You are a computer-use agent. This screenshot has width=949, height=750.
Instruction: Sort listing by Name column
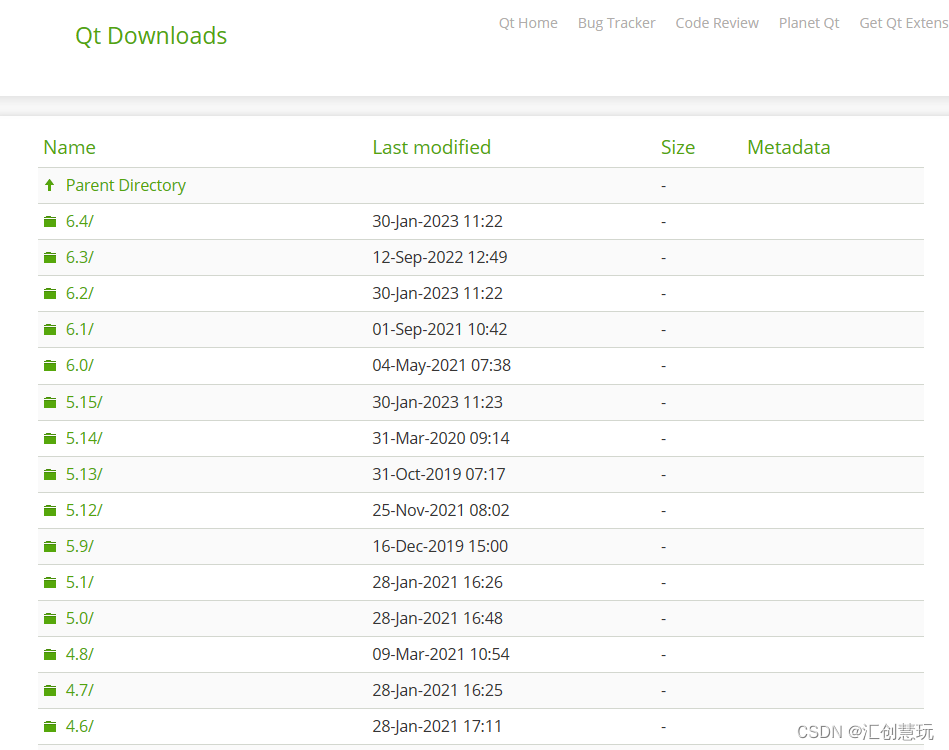[x=70, y=147]
